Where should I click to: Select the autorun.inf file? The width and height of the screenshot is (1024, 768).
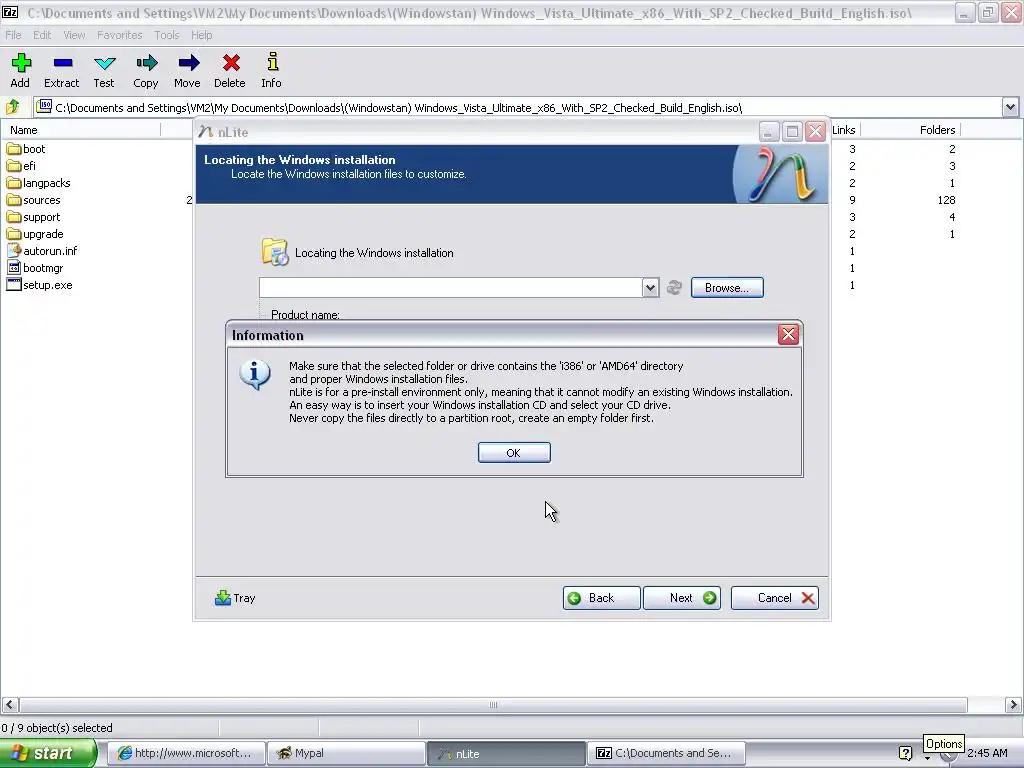[42, 251]
